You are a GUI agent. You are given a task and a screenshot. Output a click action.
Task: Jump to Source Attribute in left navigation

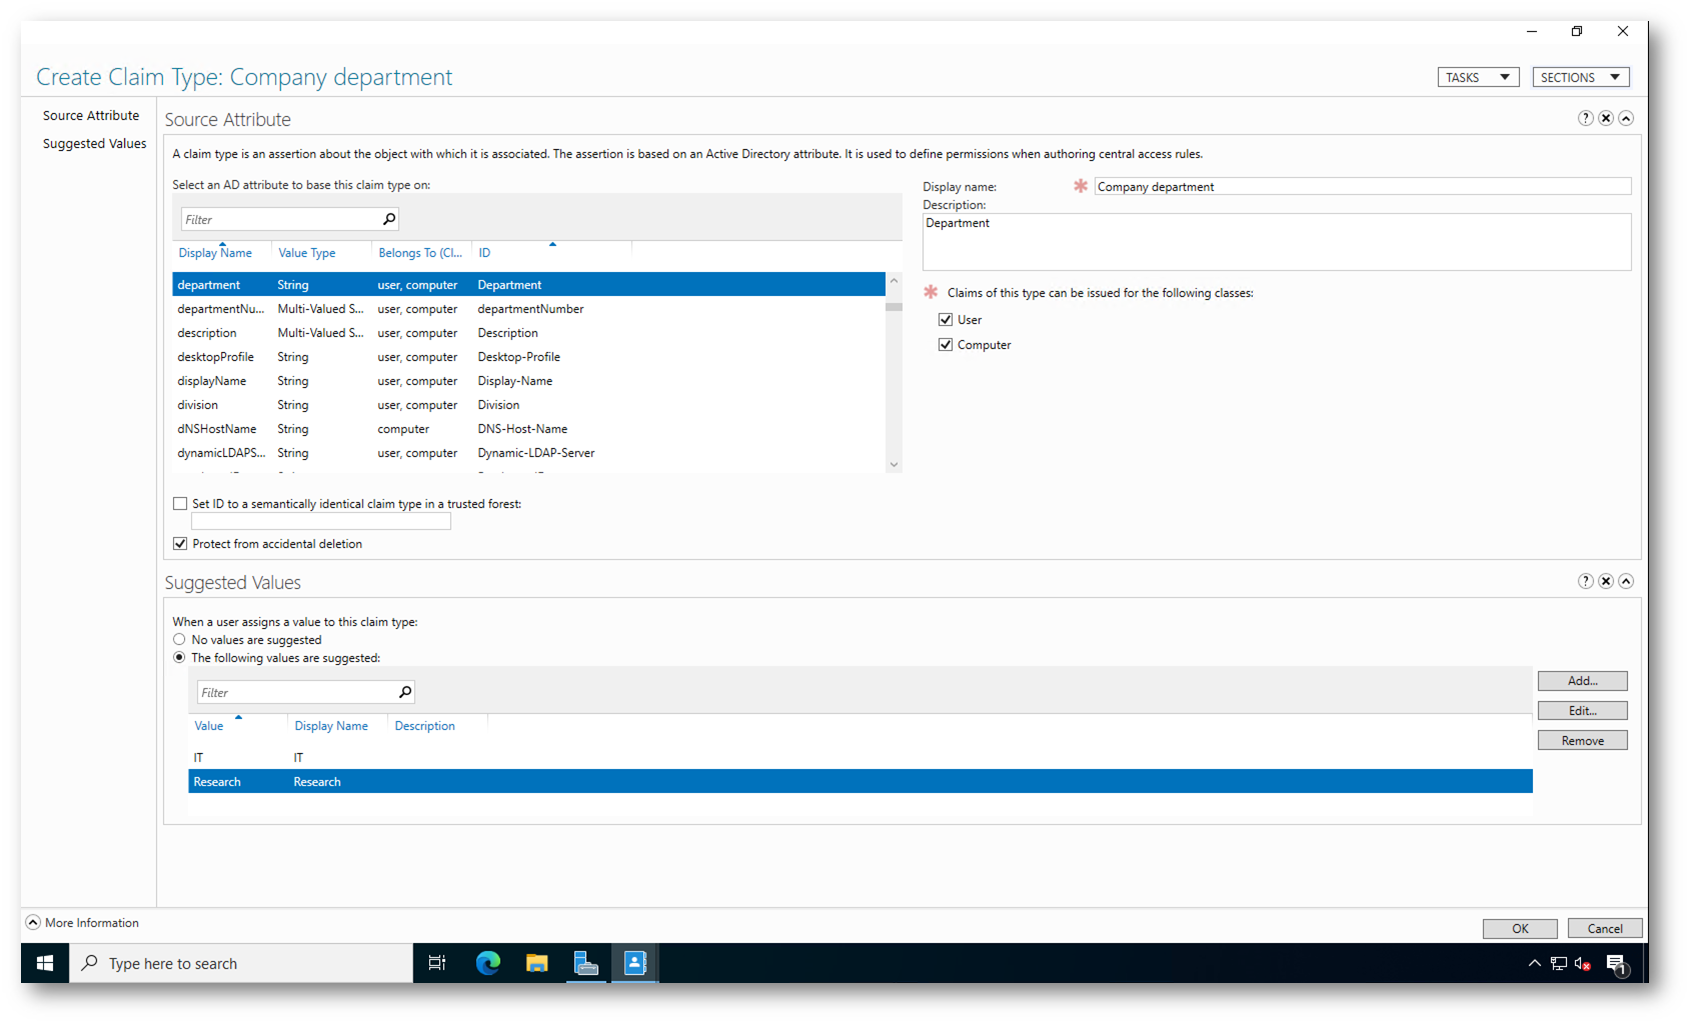click(91, 116)
